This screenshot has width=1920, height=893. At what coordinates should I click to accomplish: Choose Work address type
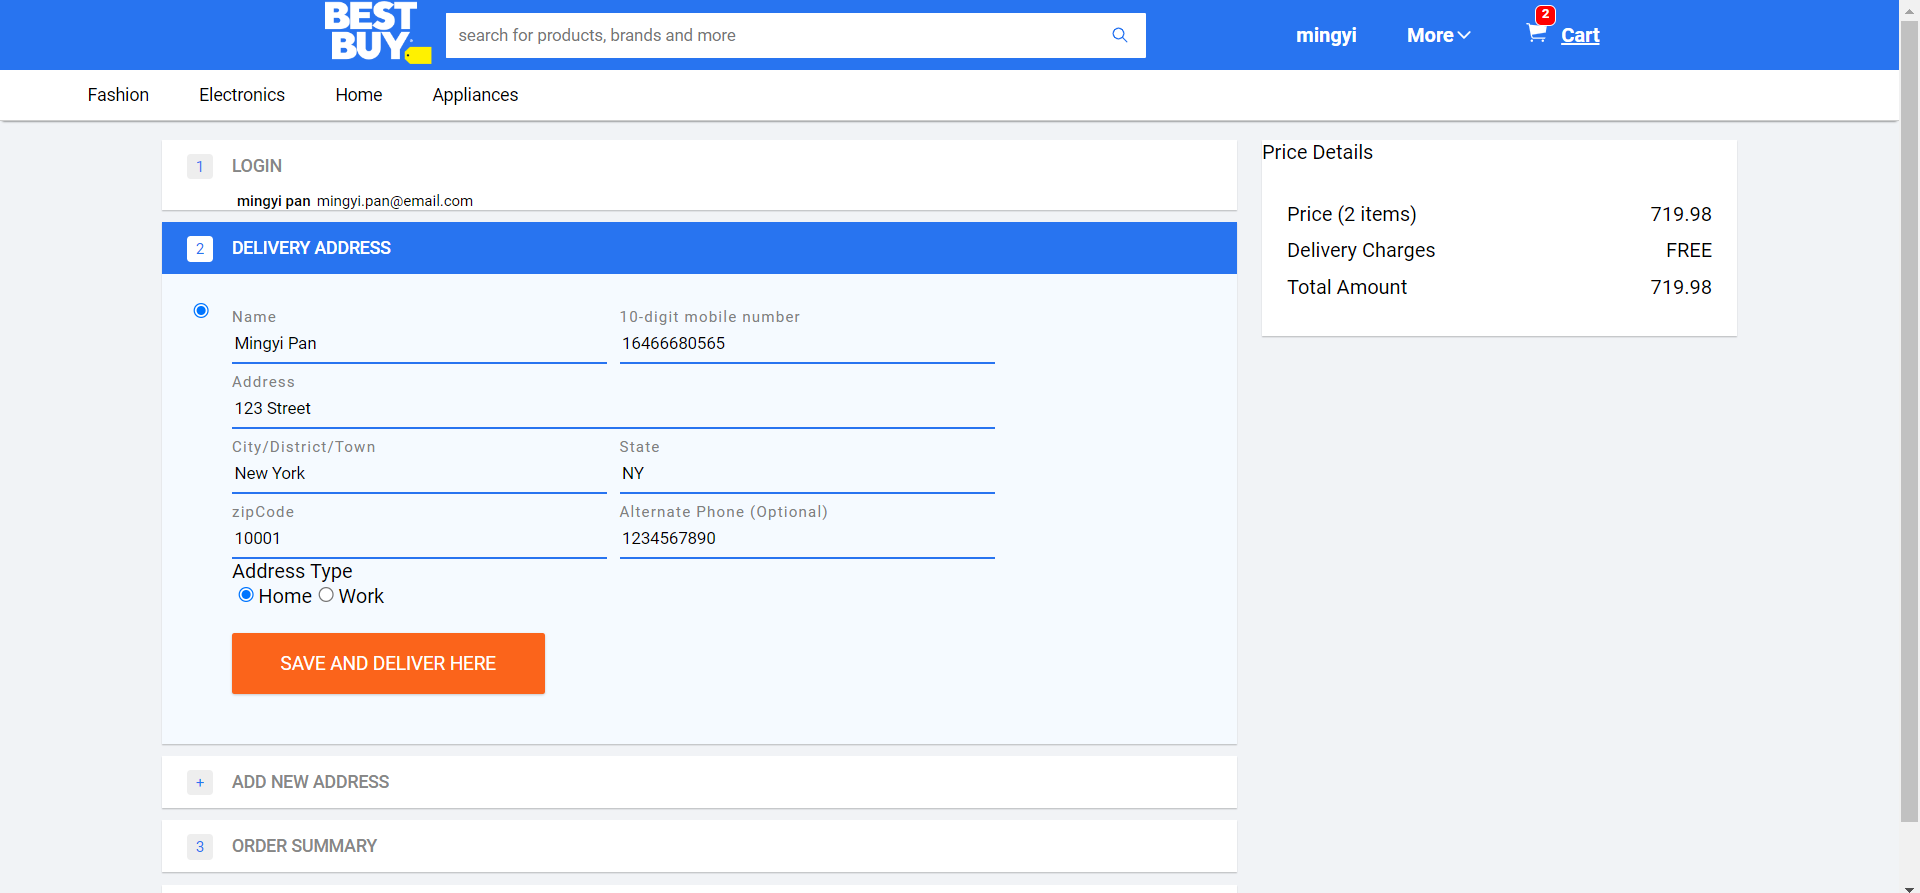pos(326,595)
